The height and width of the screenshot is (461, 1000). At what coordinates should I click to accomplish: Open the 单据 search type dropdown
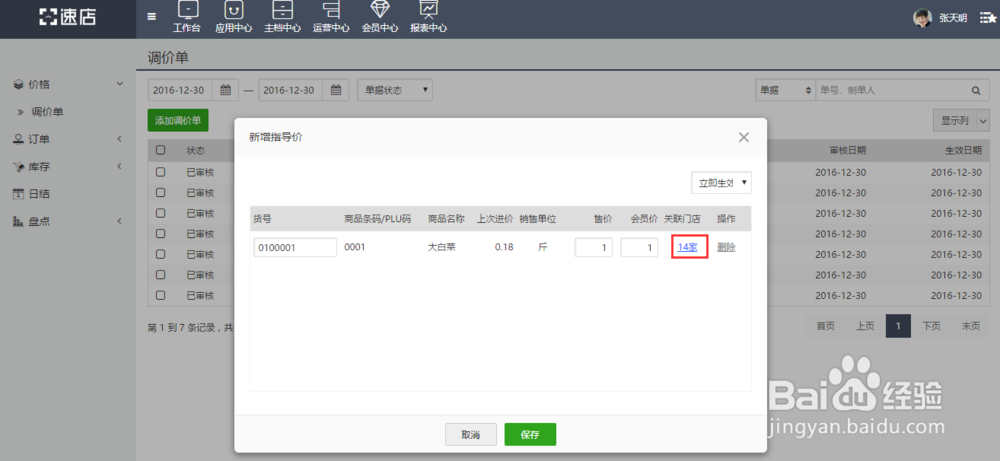[x=784, y=91]
